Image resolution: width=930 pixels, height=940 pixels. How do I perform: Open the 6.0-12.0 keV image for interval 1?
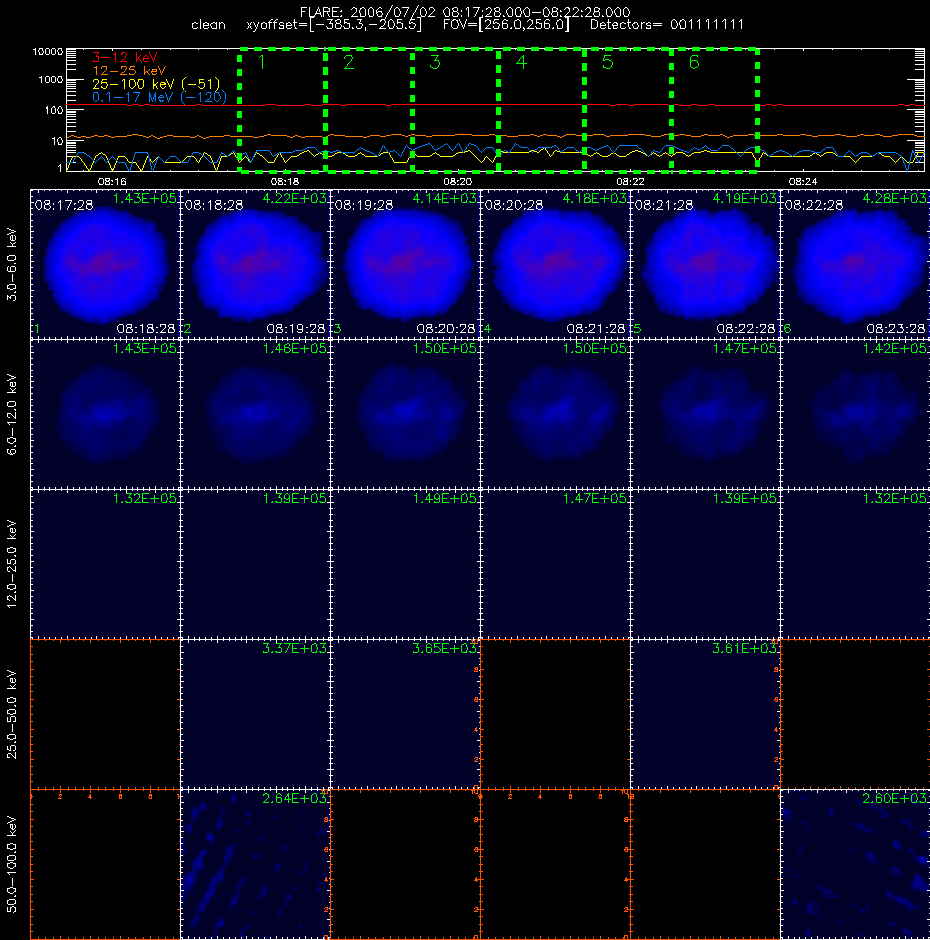click(105, 414)
